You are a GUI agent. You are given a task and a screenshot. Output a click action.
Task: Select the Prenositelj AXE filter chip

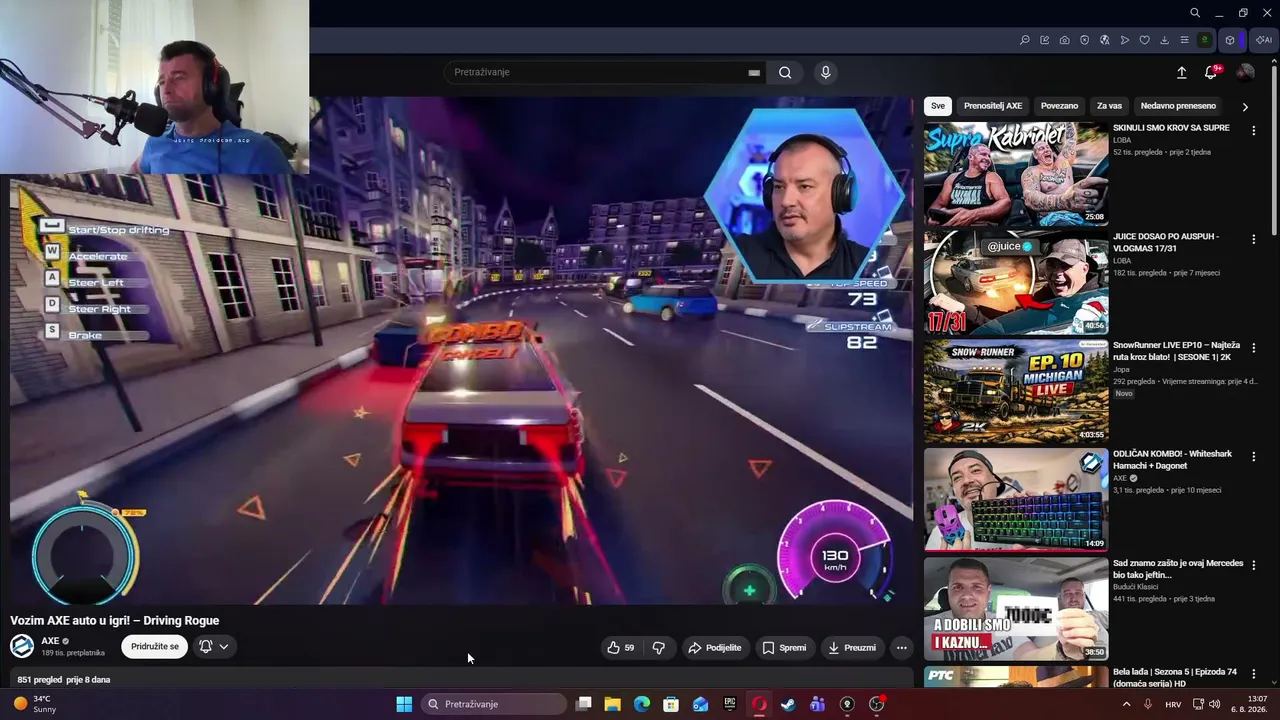click(993, 106)
